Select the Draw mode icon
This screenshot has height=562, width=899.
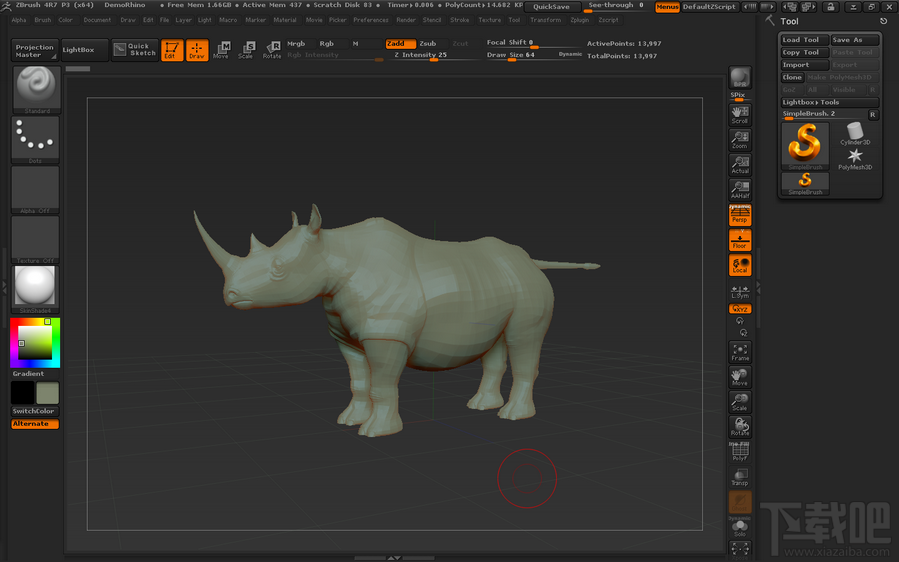tap(197, 50)
